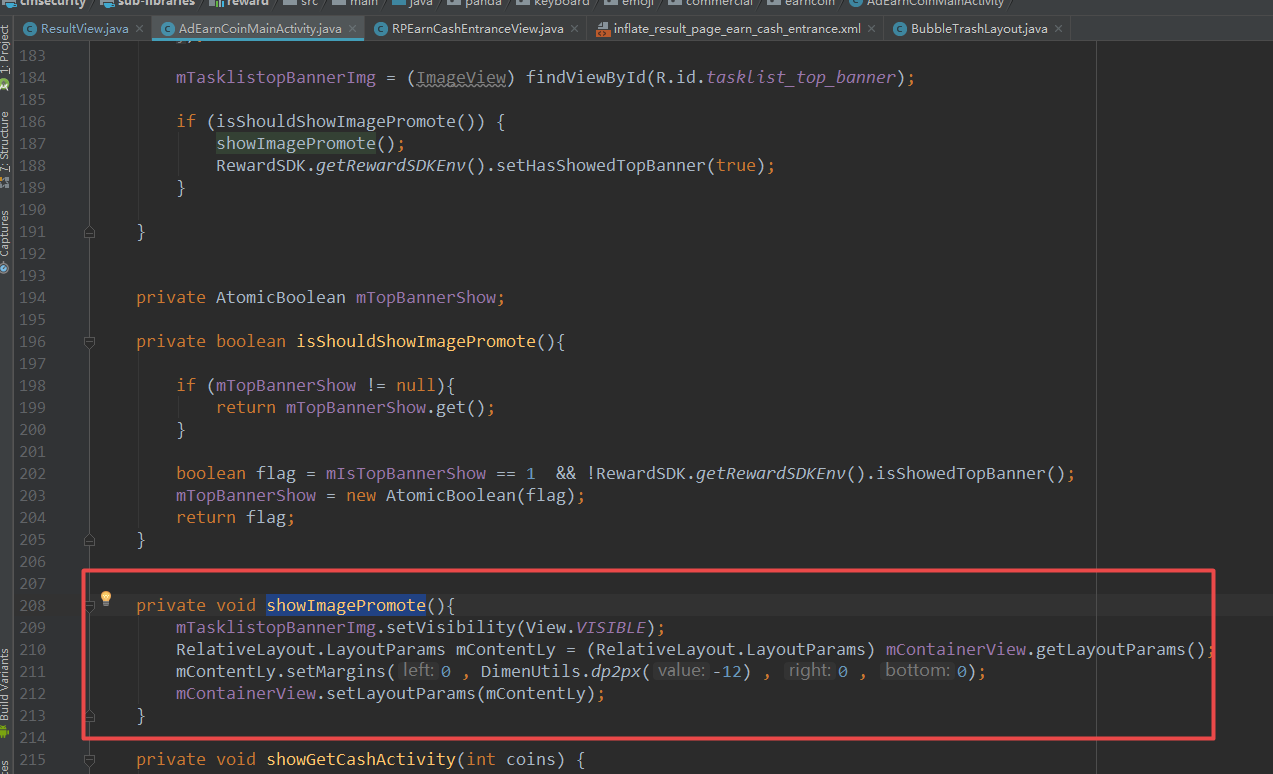
Task: Switch to the RPEarnCashEntranceView.java tab
Action: [x=477, y=29]
